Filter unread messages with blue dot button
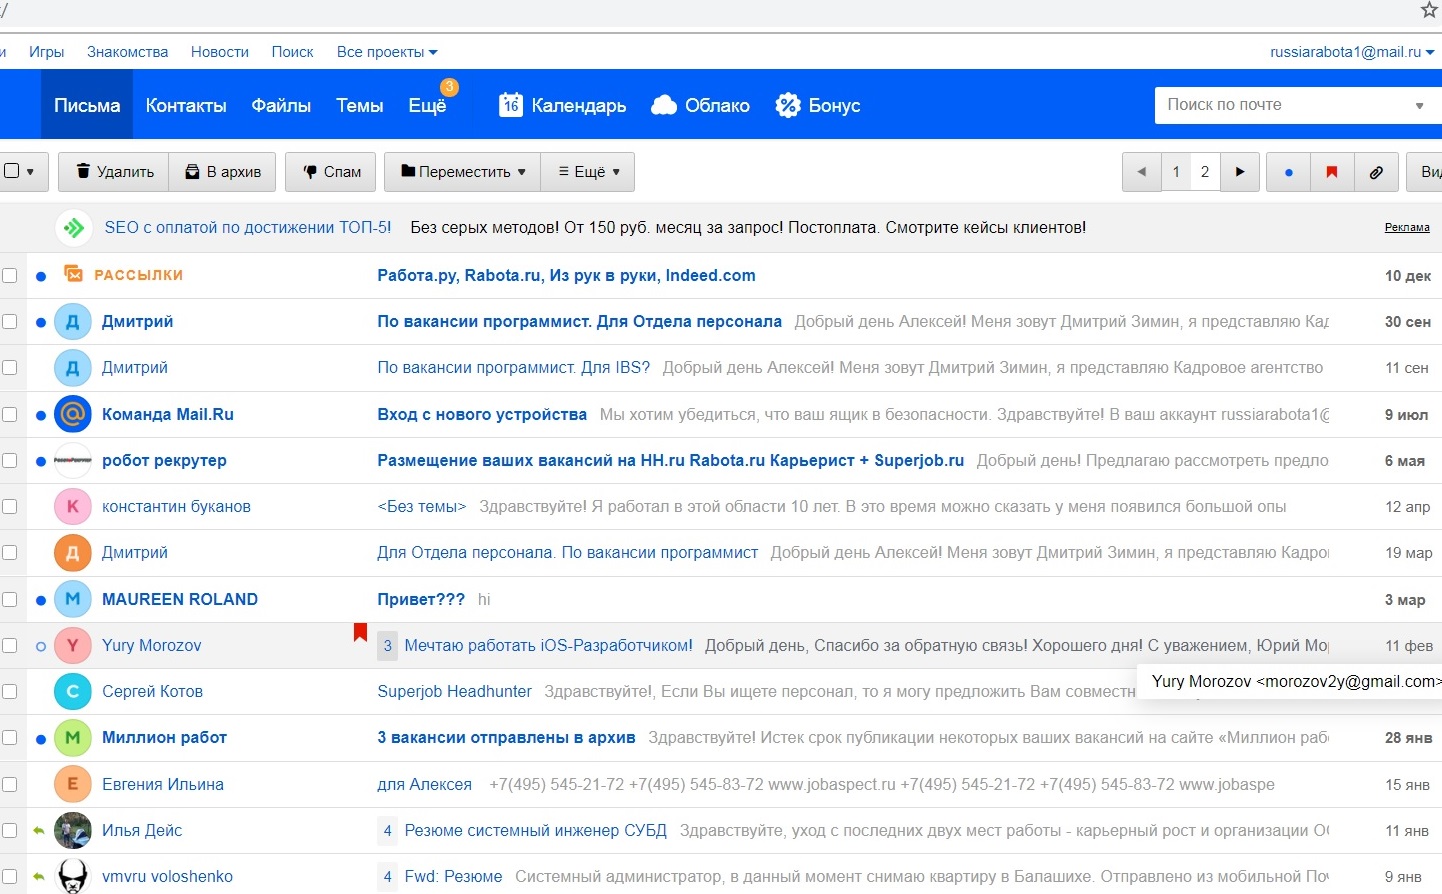Screen dimensions: 1442x894 pyautogui.click(x=1288, y=172)
